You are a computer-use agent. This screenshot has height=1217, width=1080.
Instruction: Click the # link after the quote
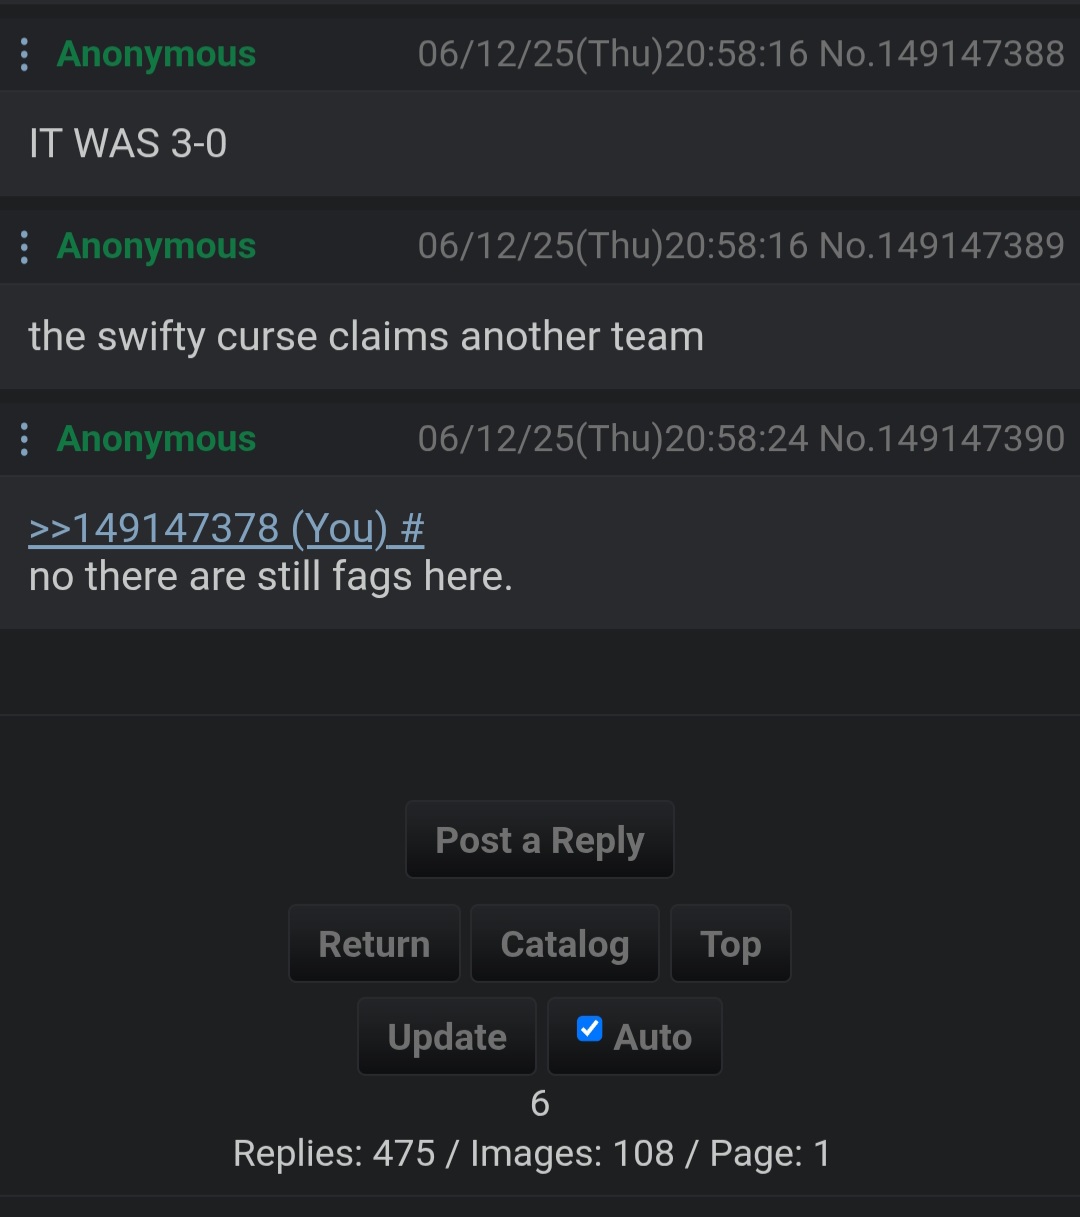(x=412, y=528)
